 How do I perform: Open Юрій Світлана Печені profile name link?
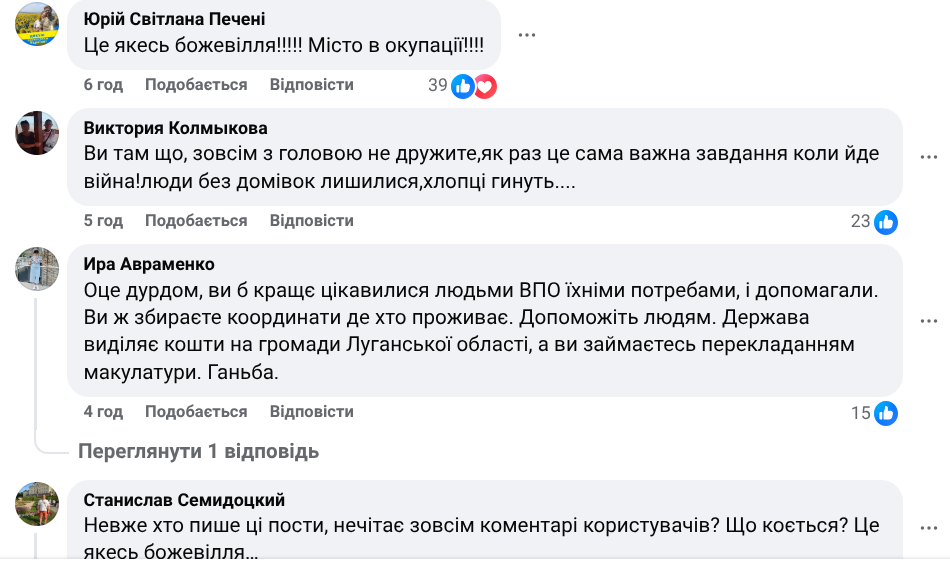pyautogui.click(x=175, y=20)
